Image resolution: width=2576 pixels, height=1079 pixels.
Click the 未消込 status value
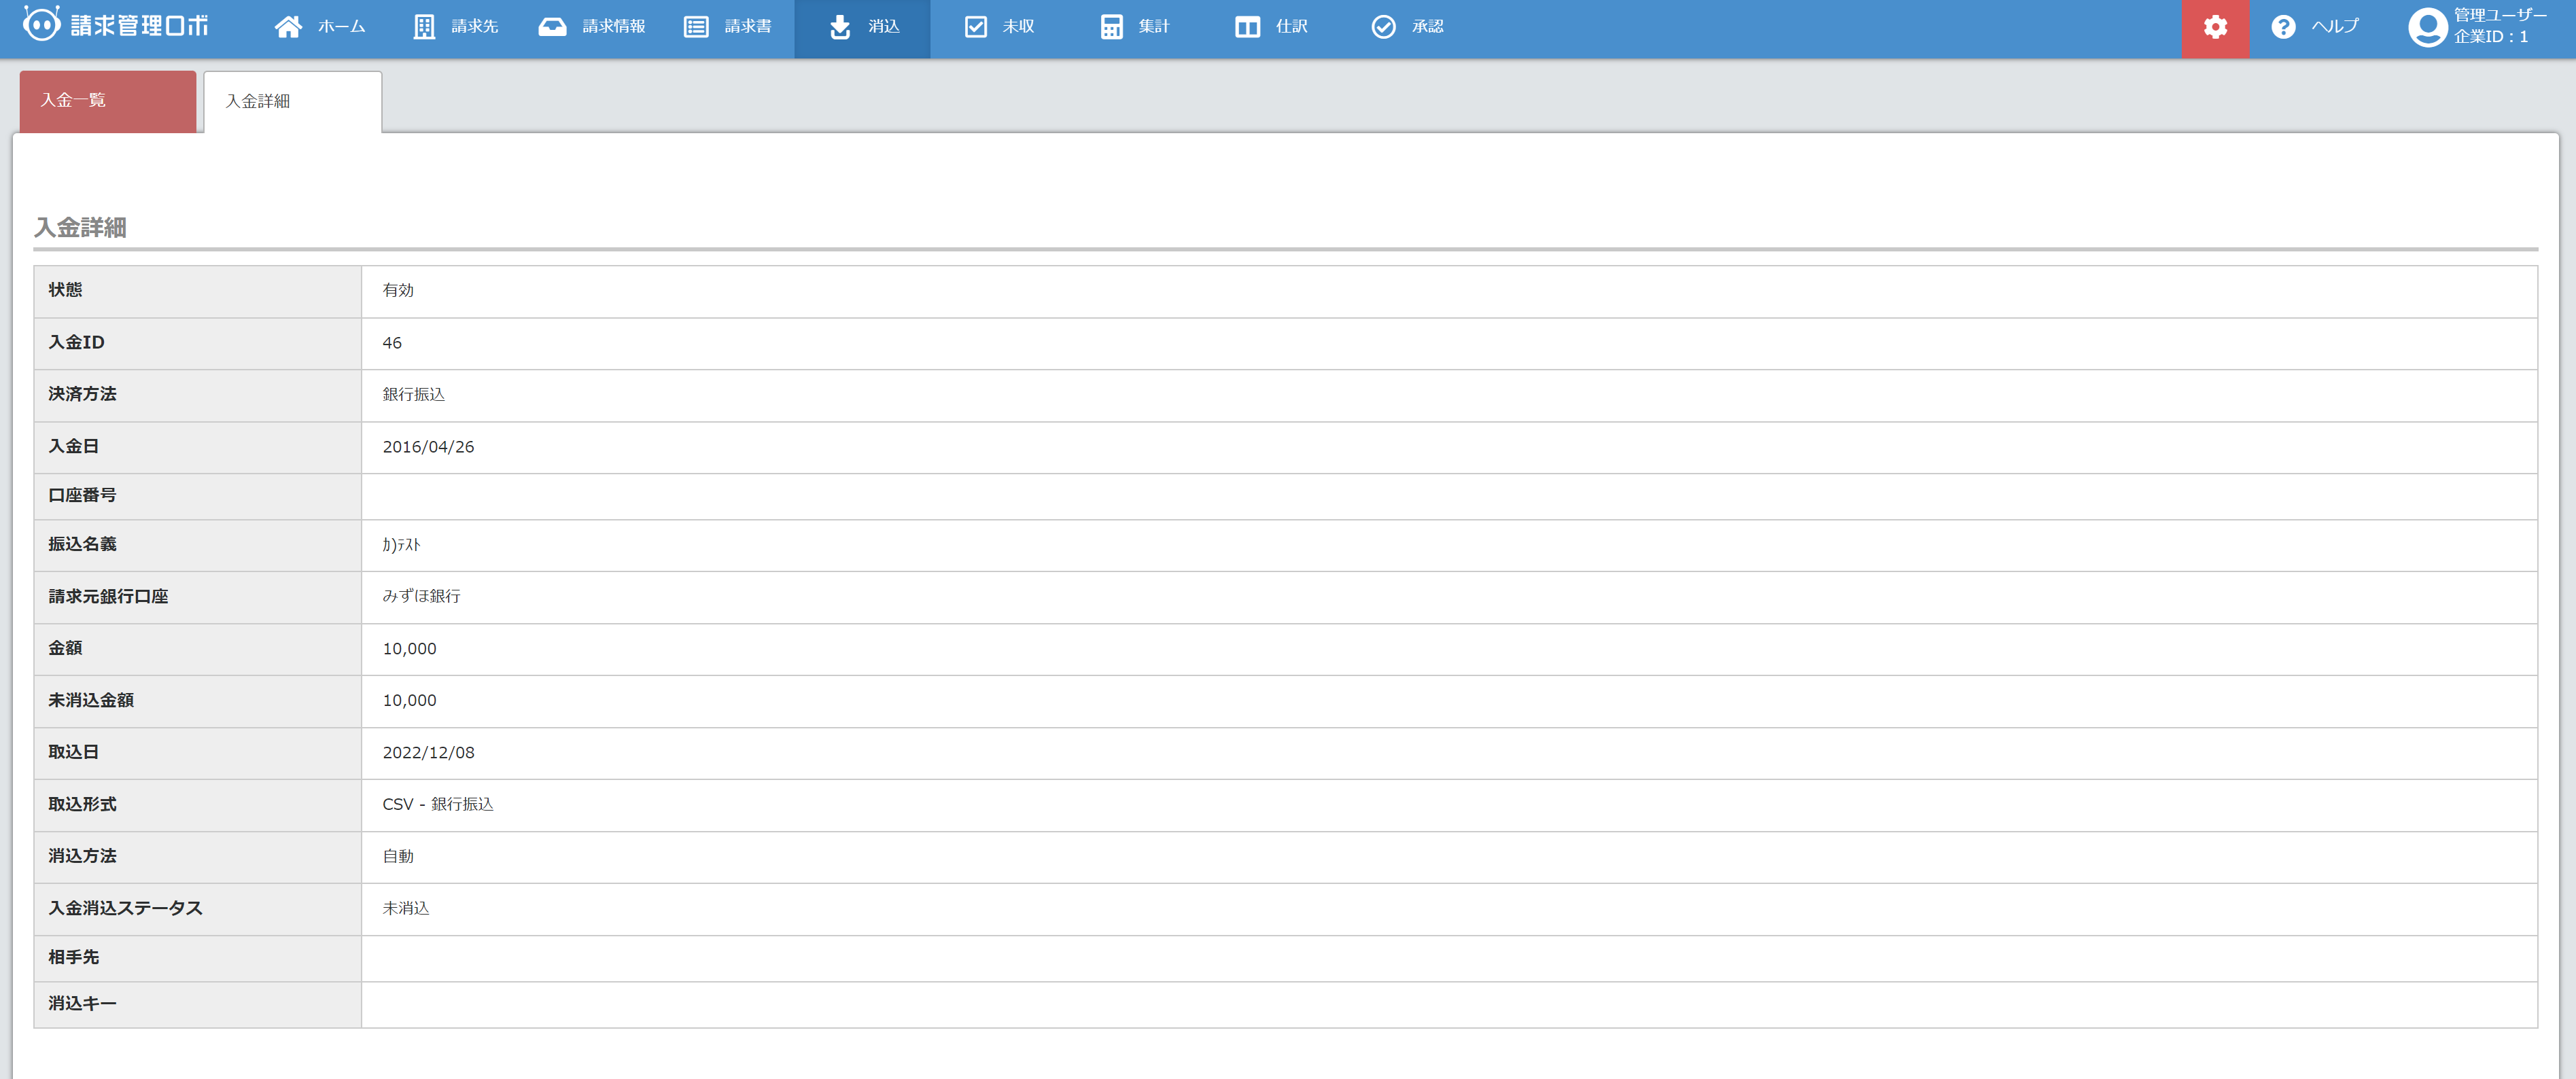pos(406,908)
